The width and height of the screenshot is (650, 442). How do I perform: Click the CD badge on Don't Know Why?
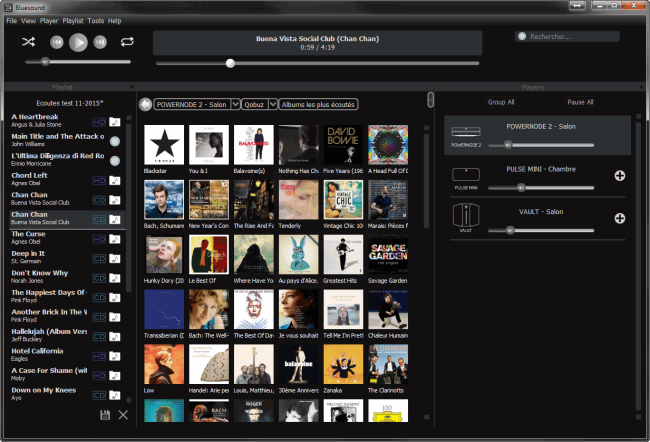99,278
